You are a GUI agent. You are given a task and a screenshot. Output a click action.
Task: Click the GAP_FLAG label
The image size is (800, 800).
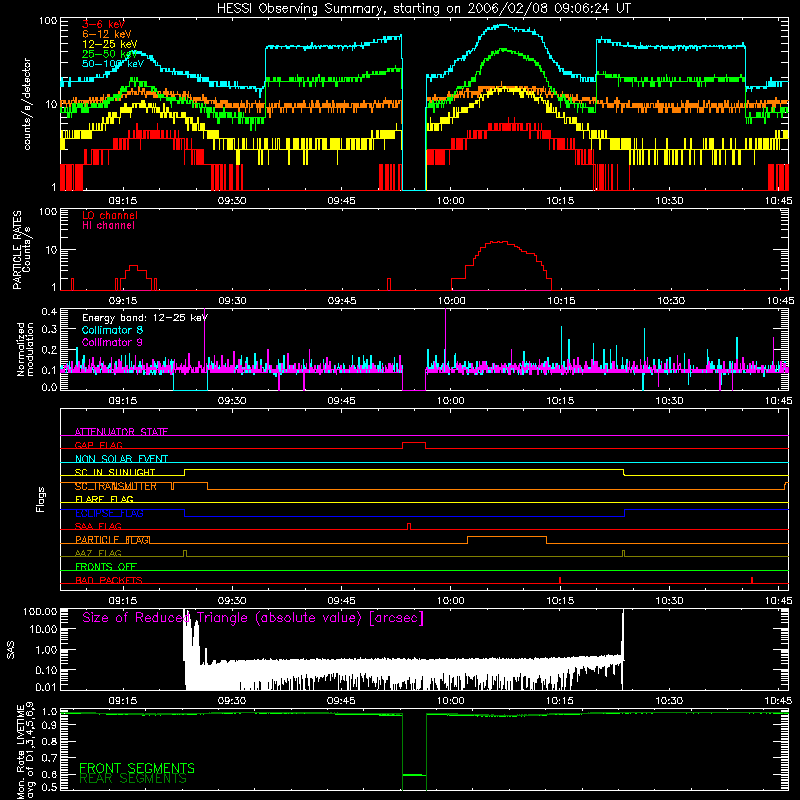point(98,445)
